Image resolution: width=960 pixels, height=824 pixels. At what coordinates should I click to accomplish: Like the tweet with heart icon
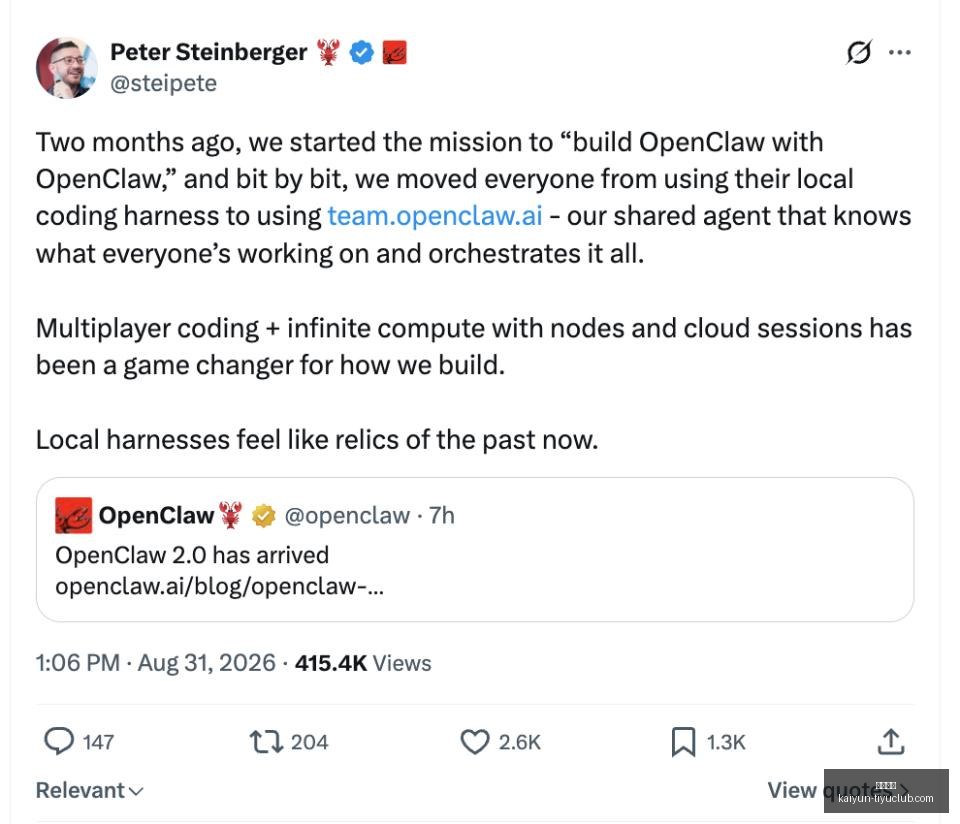click(474, 741)
